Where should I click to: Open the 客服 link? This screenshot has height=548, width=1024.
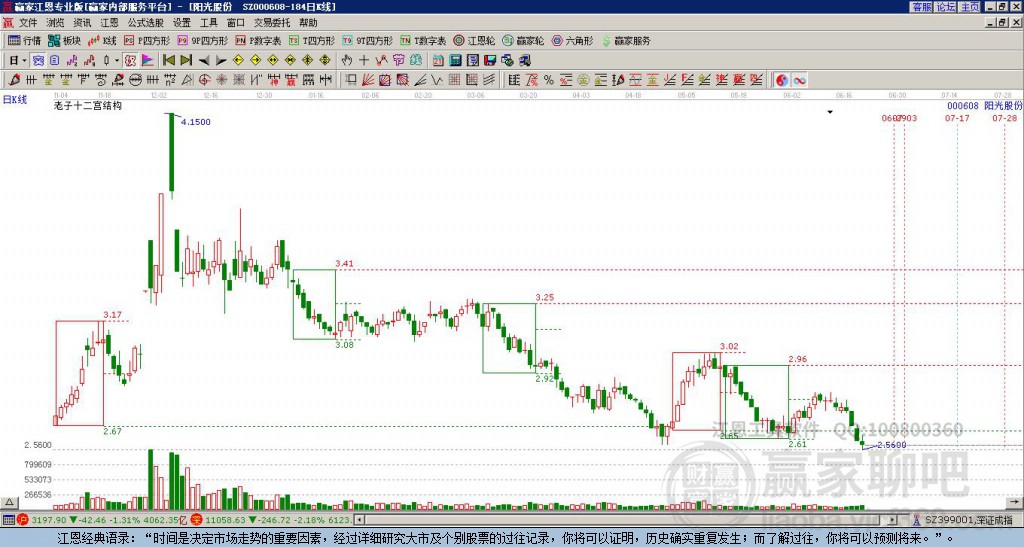click(x=921, y=7)
